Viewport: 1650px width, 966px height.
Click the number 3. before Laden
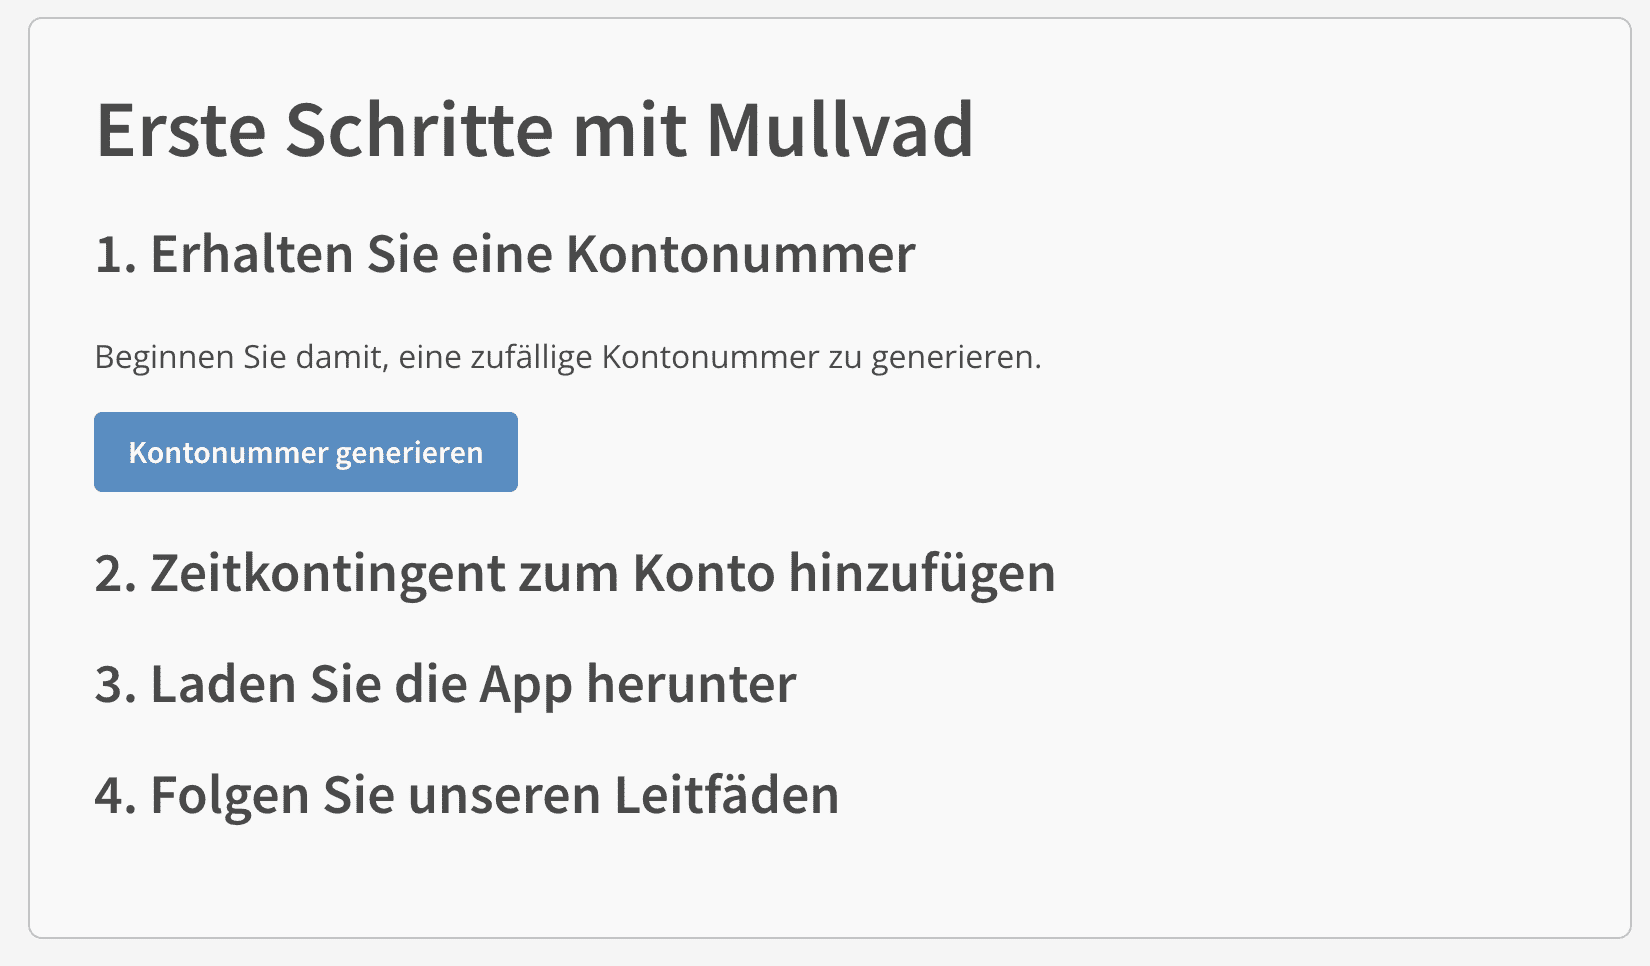(x=115, y=685)
